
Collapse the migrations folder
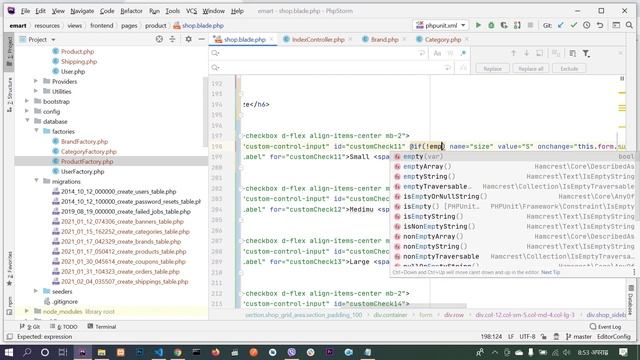36,181
